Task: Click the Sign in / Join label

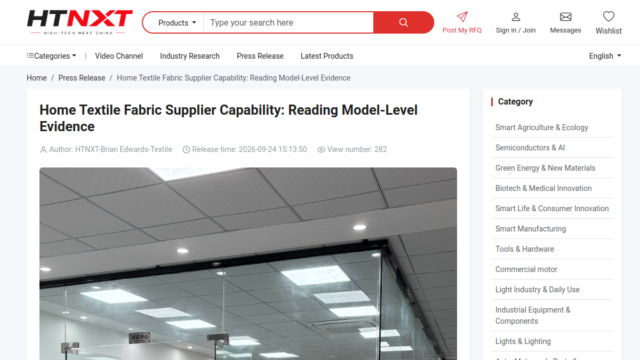Action: (516, 30)
